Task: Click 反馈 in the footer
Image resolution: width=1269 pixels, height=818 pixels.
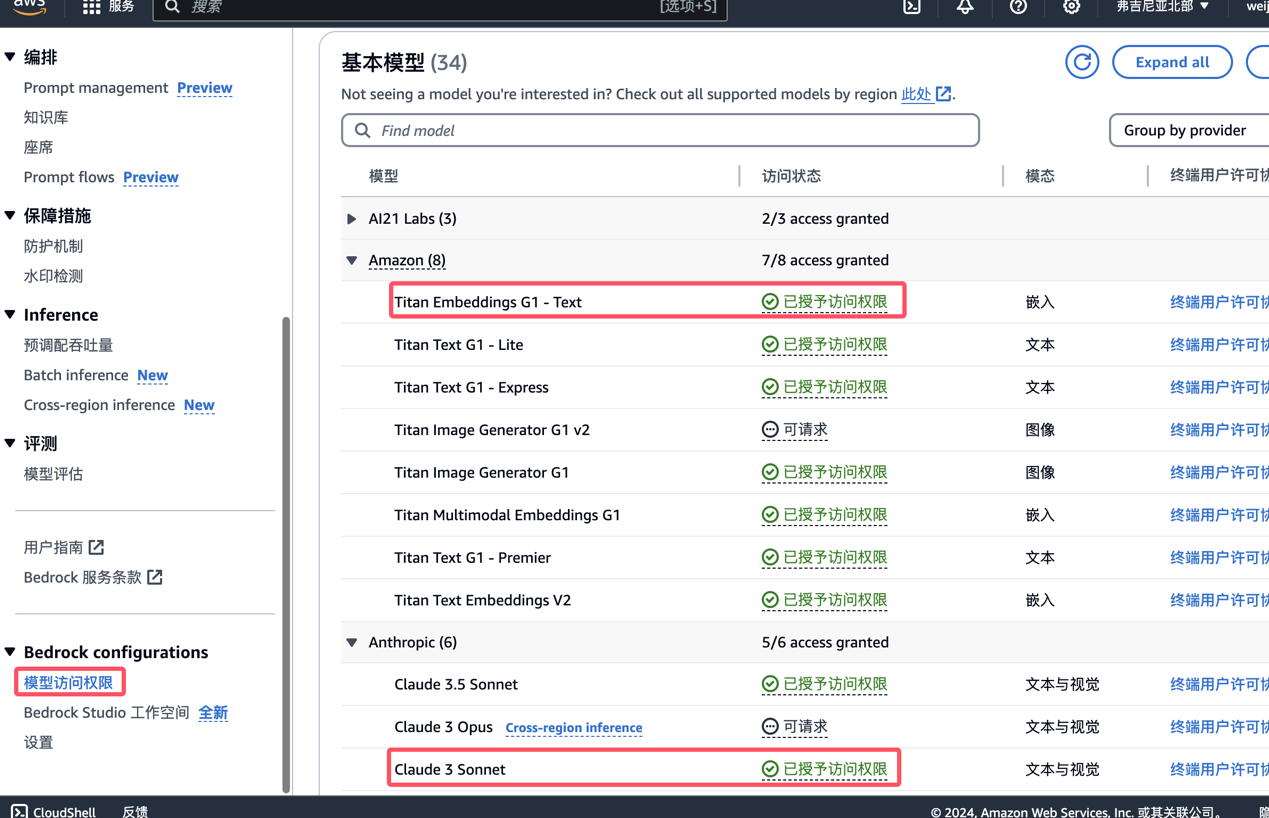Action: tap(135, 811)
